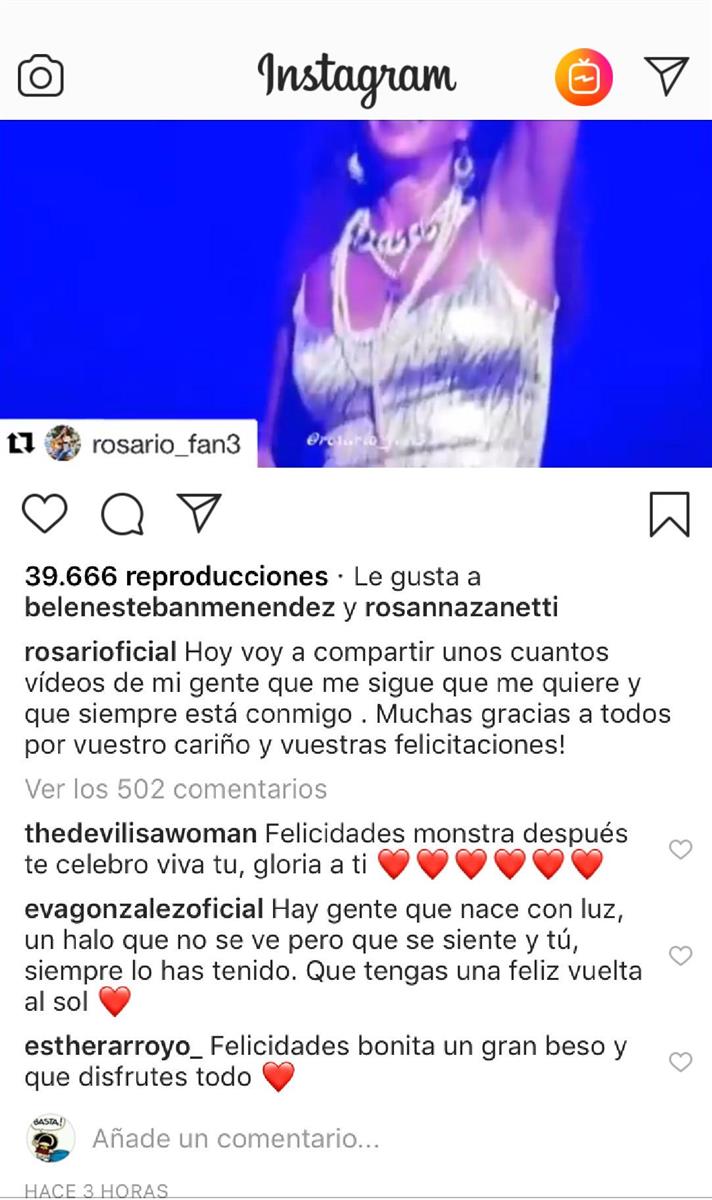Like the estherarroyo_ comment heart
712x1200 pixels.
pos(680,1062)
